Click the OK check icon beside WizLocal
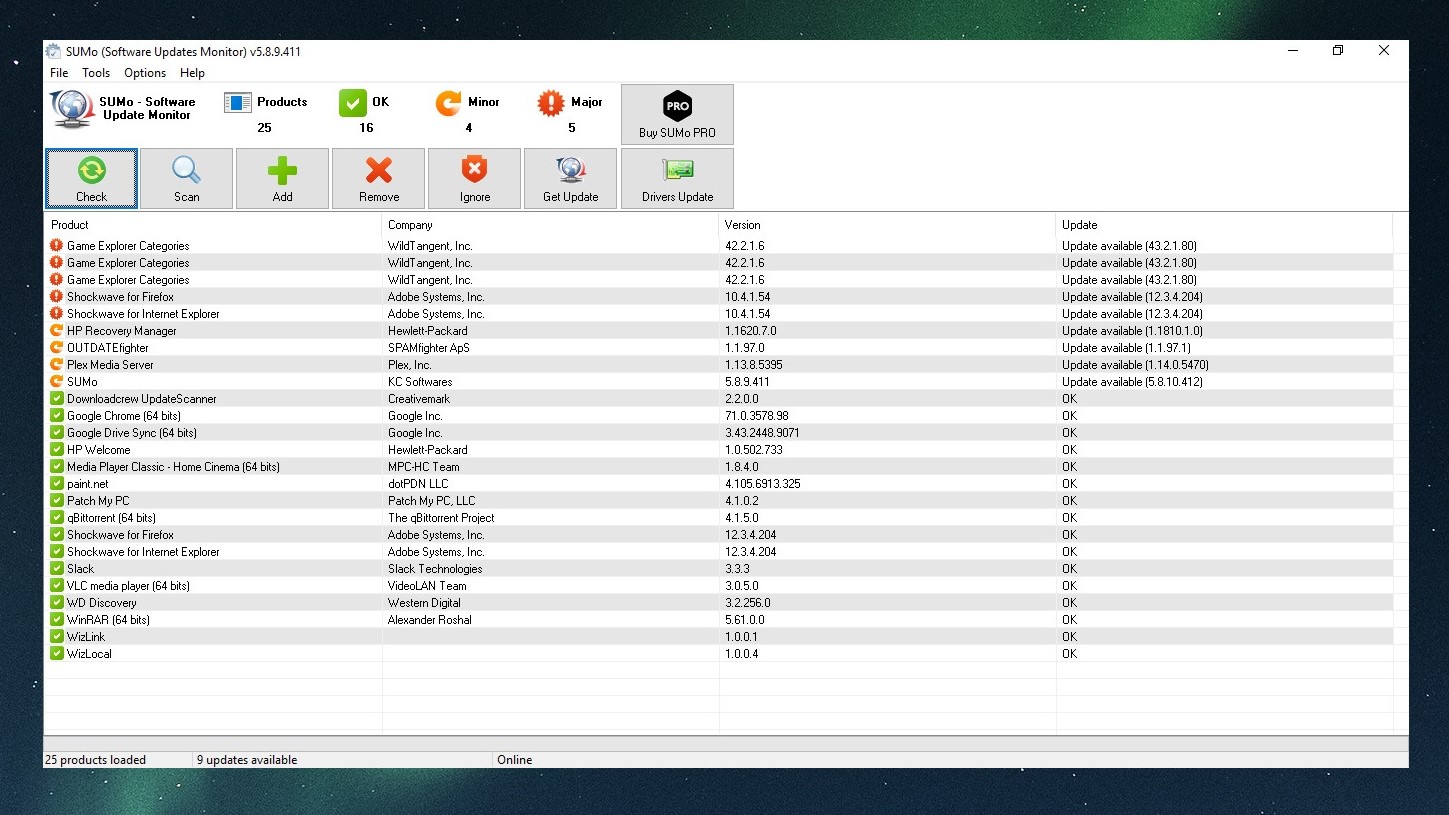This screenshot has width=1449, height=815. click(57, 654)
